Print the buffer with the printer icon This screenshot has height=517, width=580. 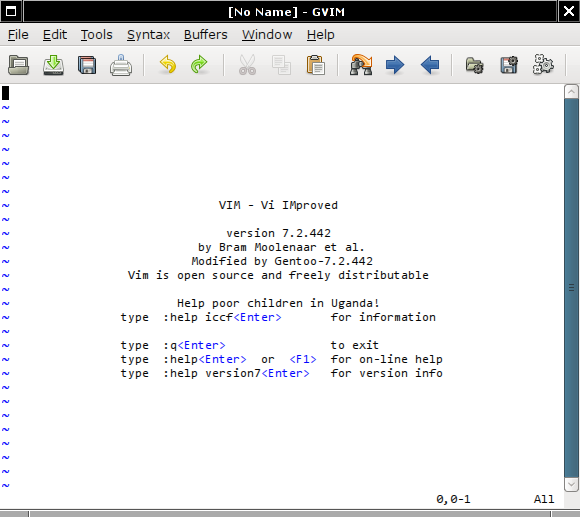[x=121, y=65]
